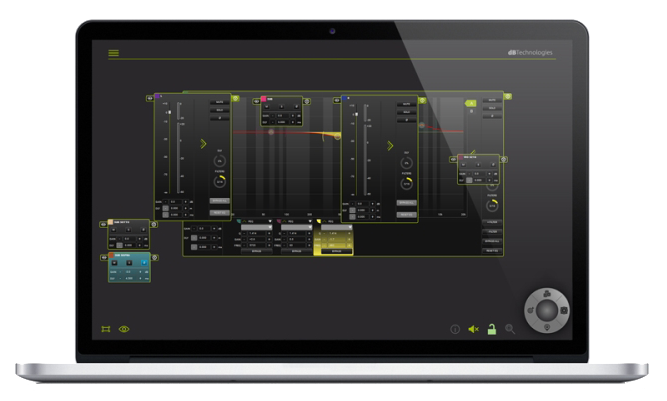Expand purple-tagged panel with green chevron
This screenshot has width=667, height=401.
tap(203, 144)
